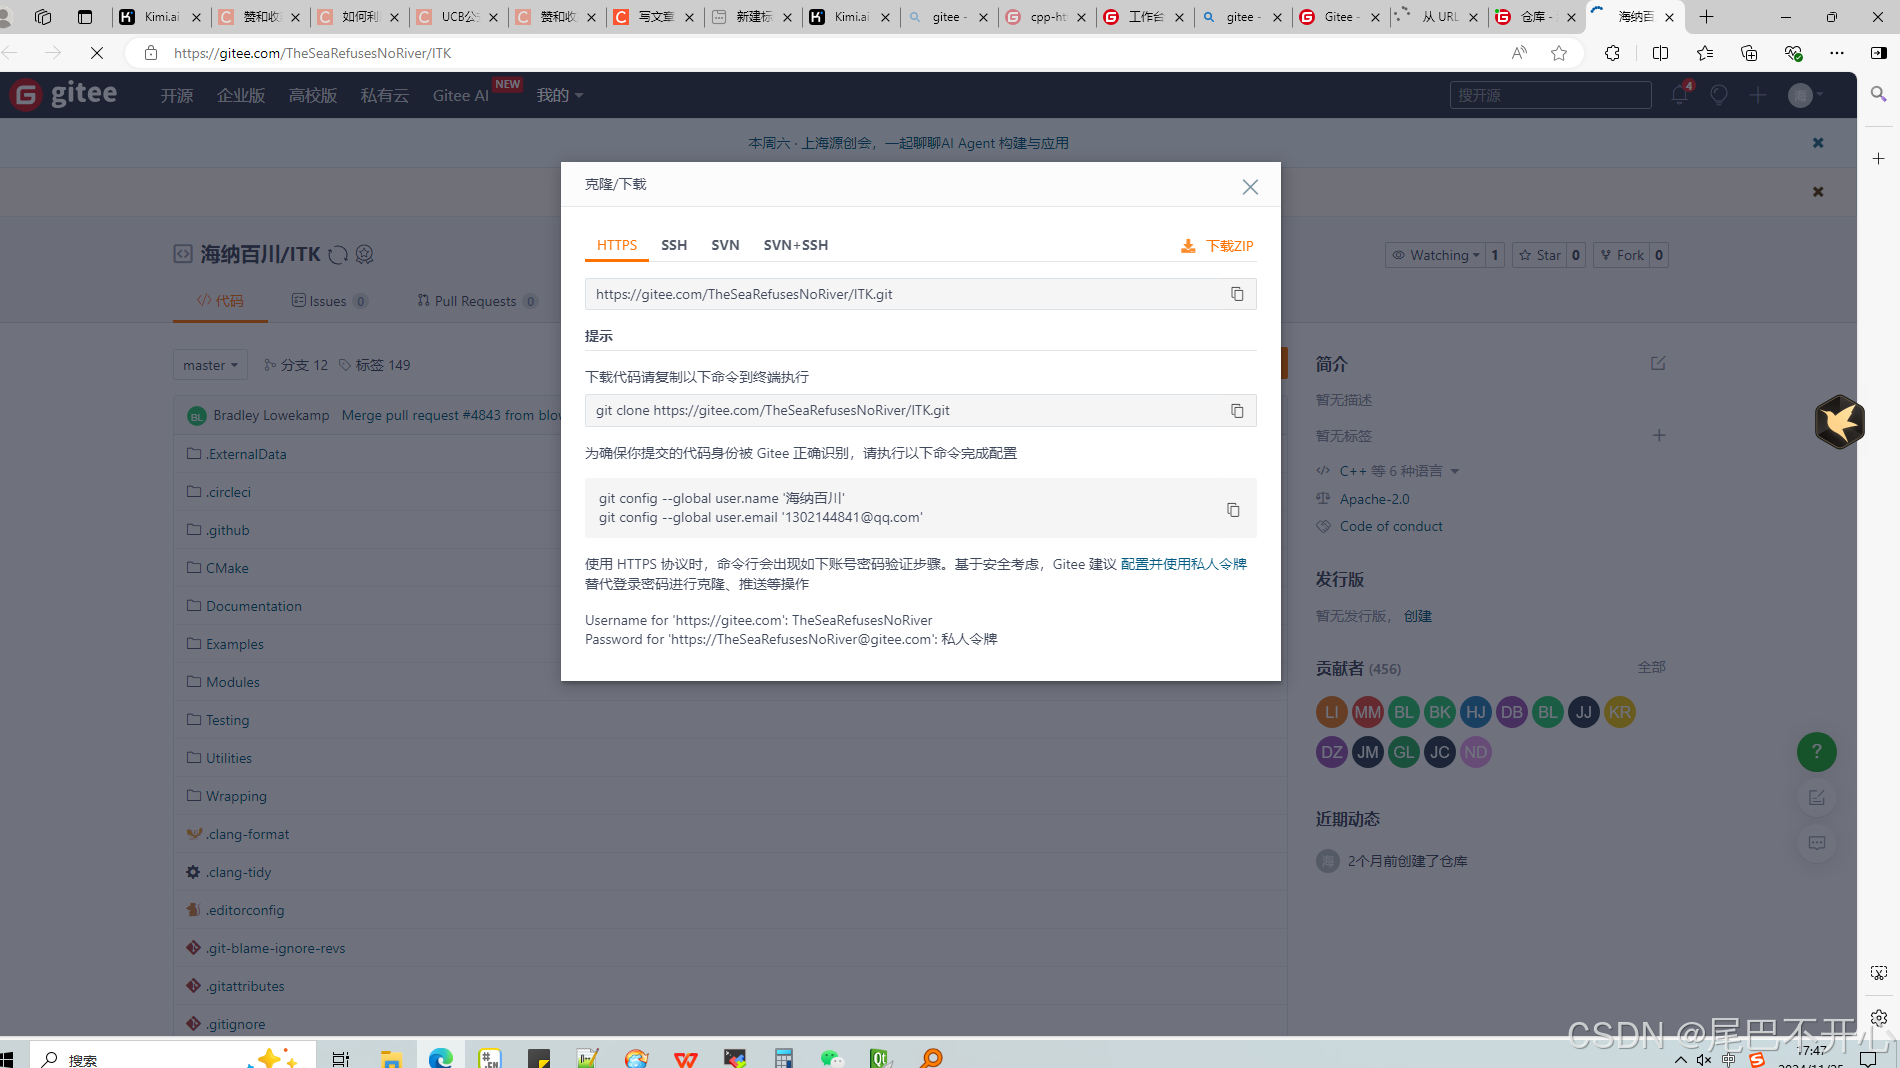Switch to the SVN+SSH clone tab
Screen dimensions: 1900x1068
coord(796,245)
